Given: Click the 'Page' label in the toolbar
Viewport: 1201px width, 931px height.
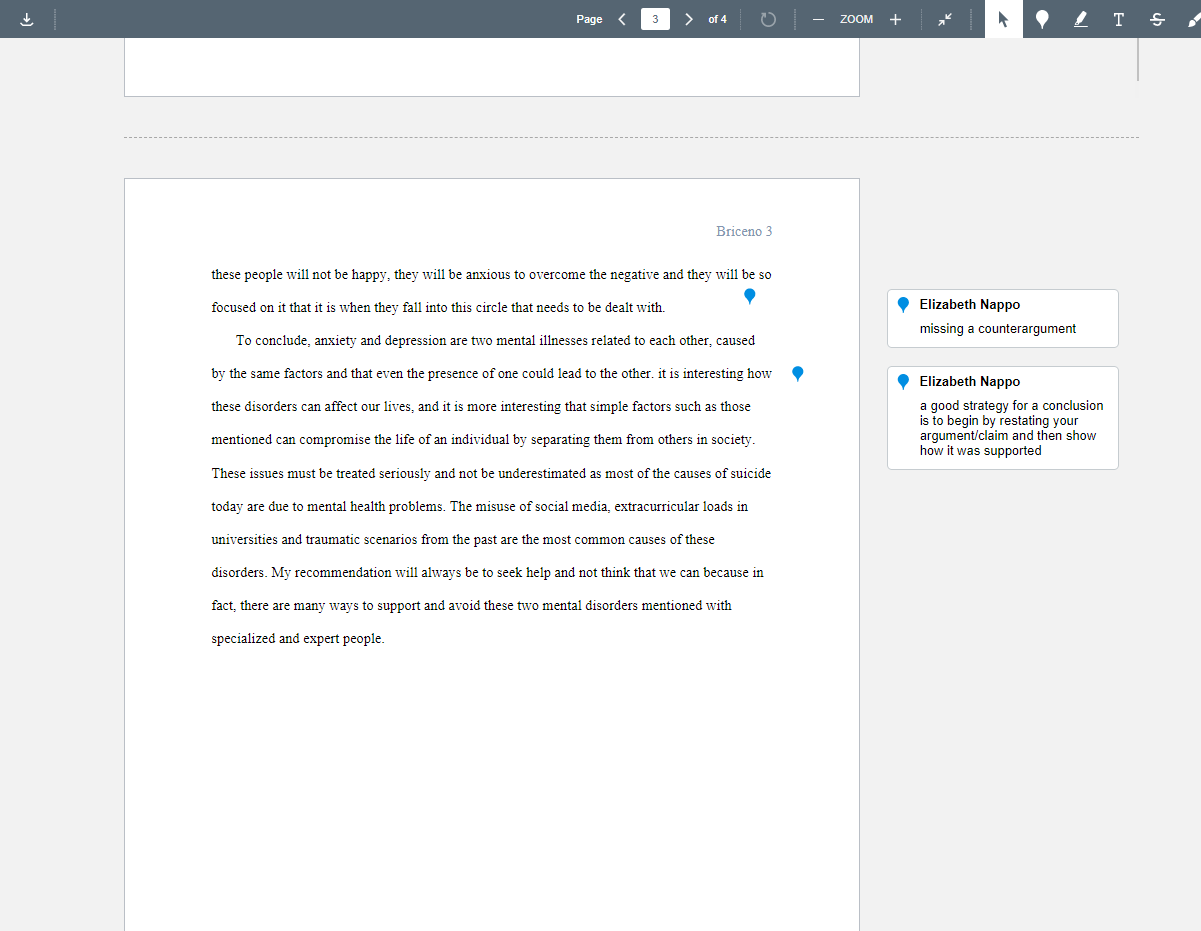Looking at the screenshot, I should click(589, 19).
